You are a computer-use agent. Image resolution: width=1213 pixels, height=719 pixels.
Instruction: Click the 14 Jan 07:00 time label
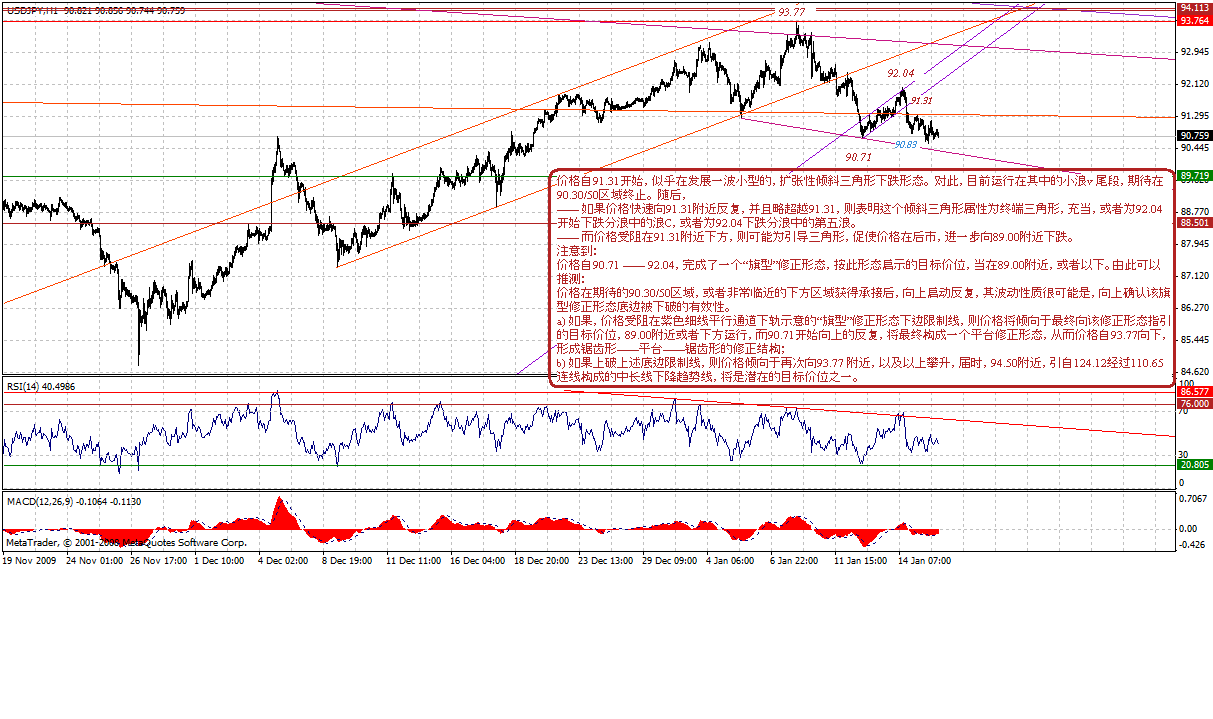[925, 562]
